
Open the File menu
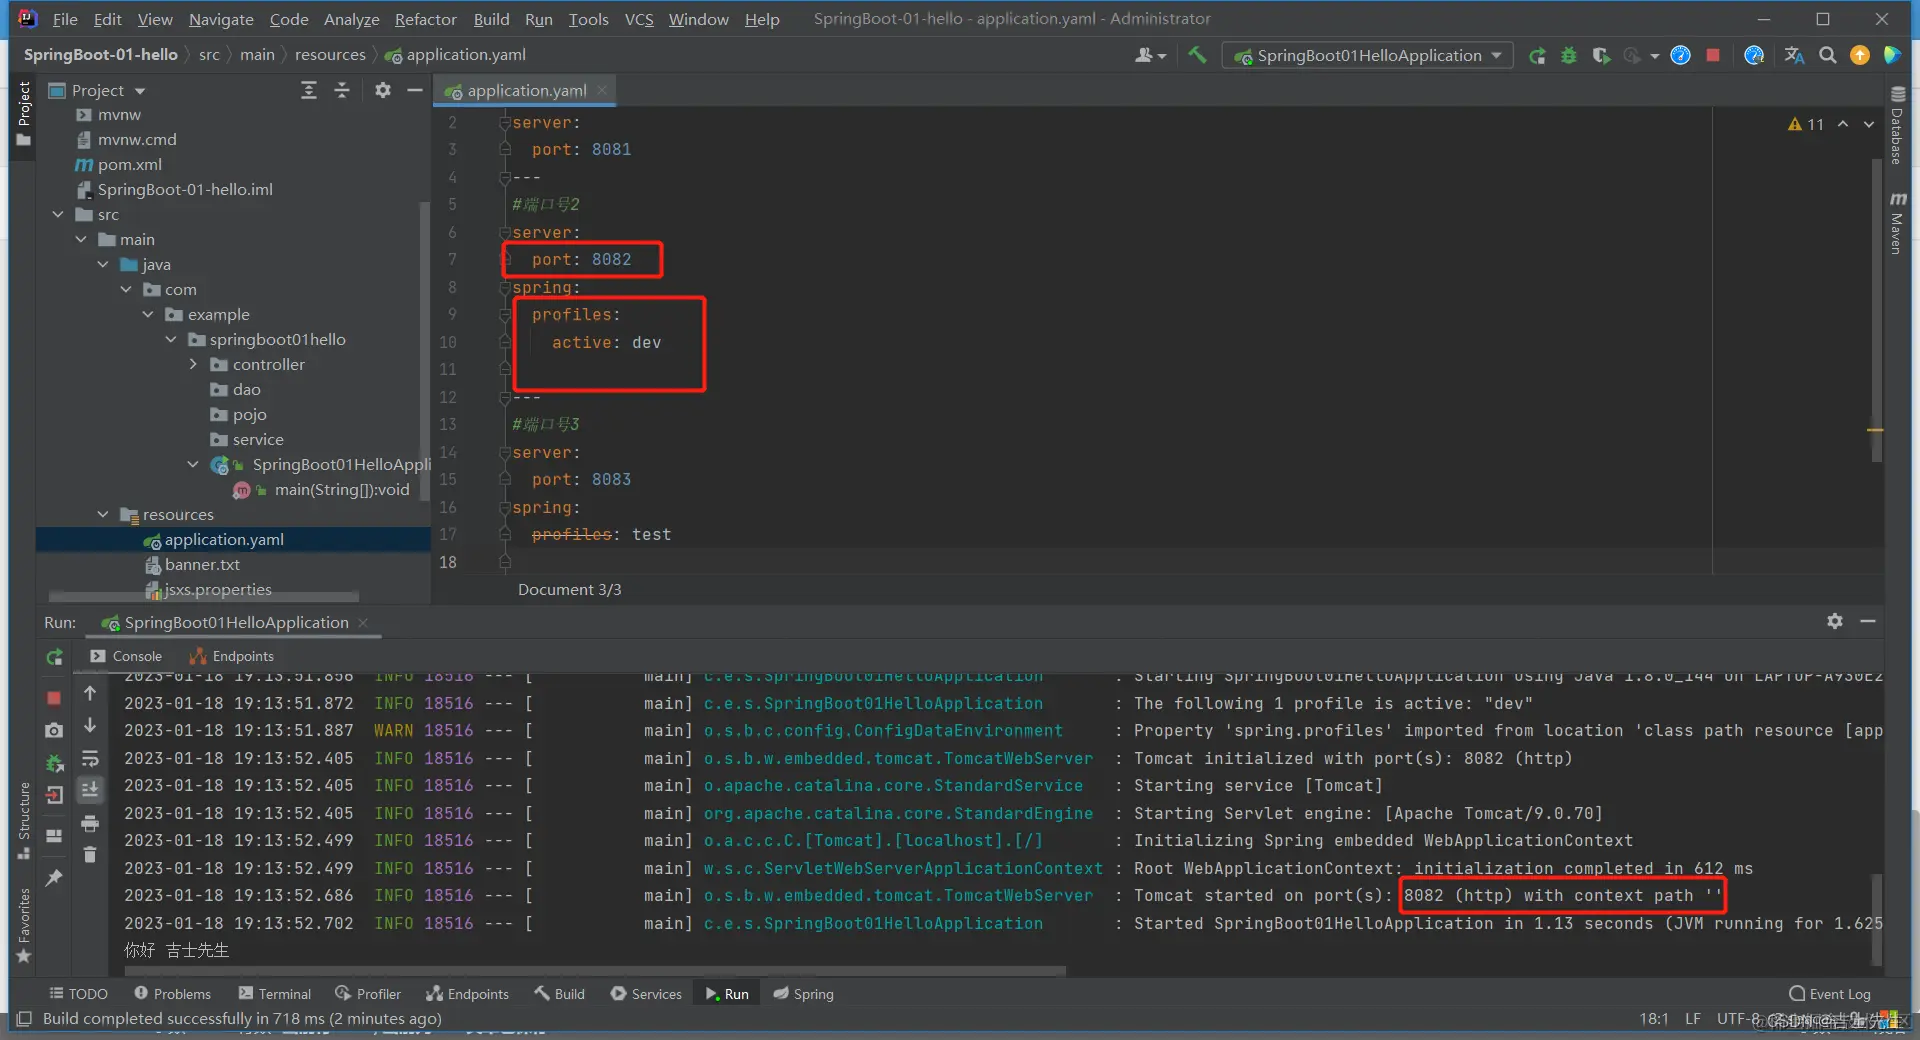point(65,19)
